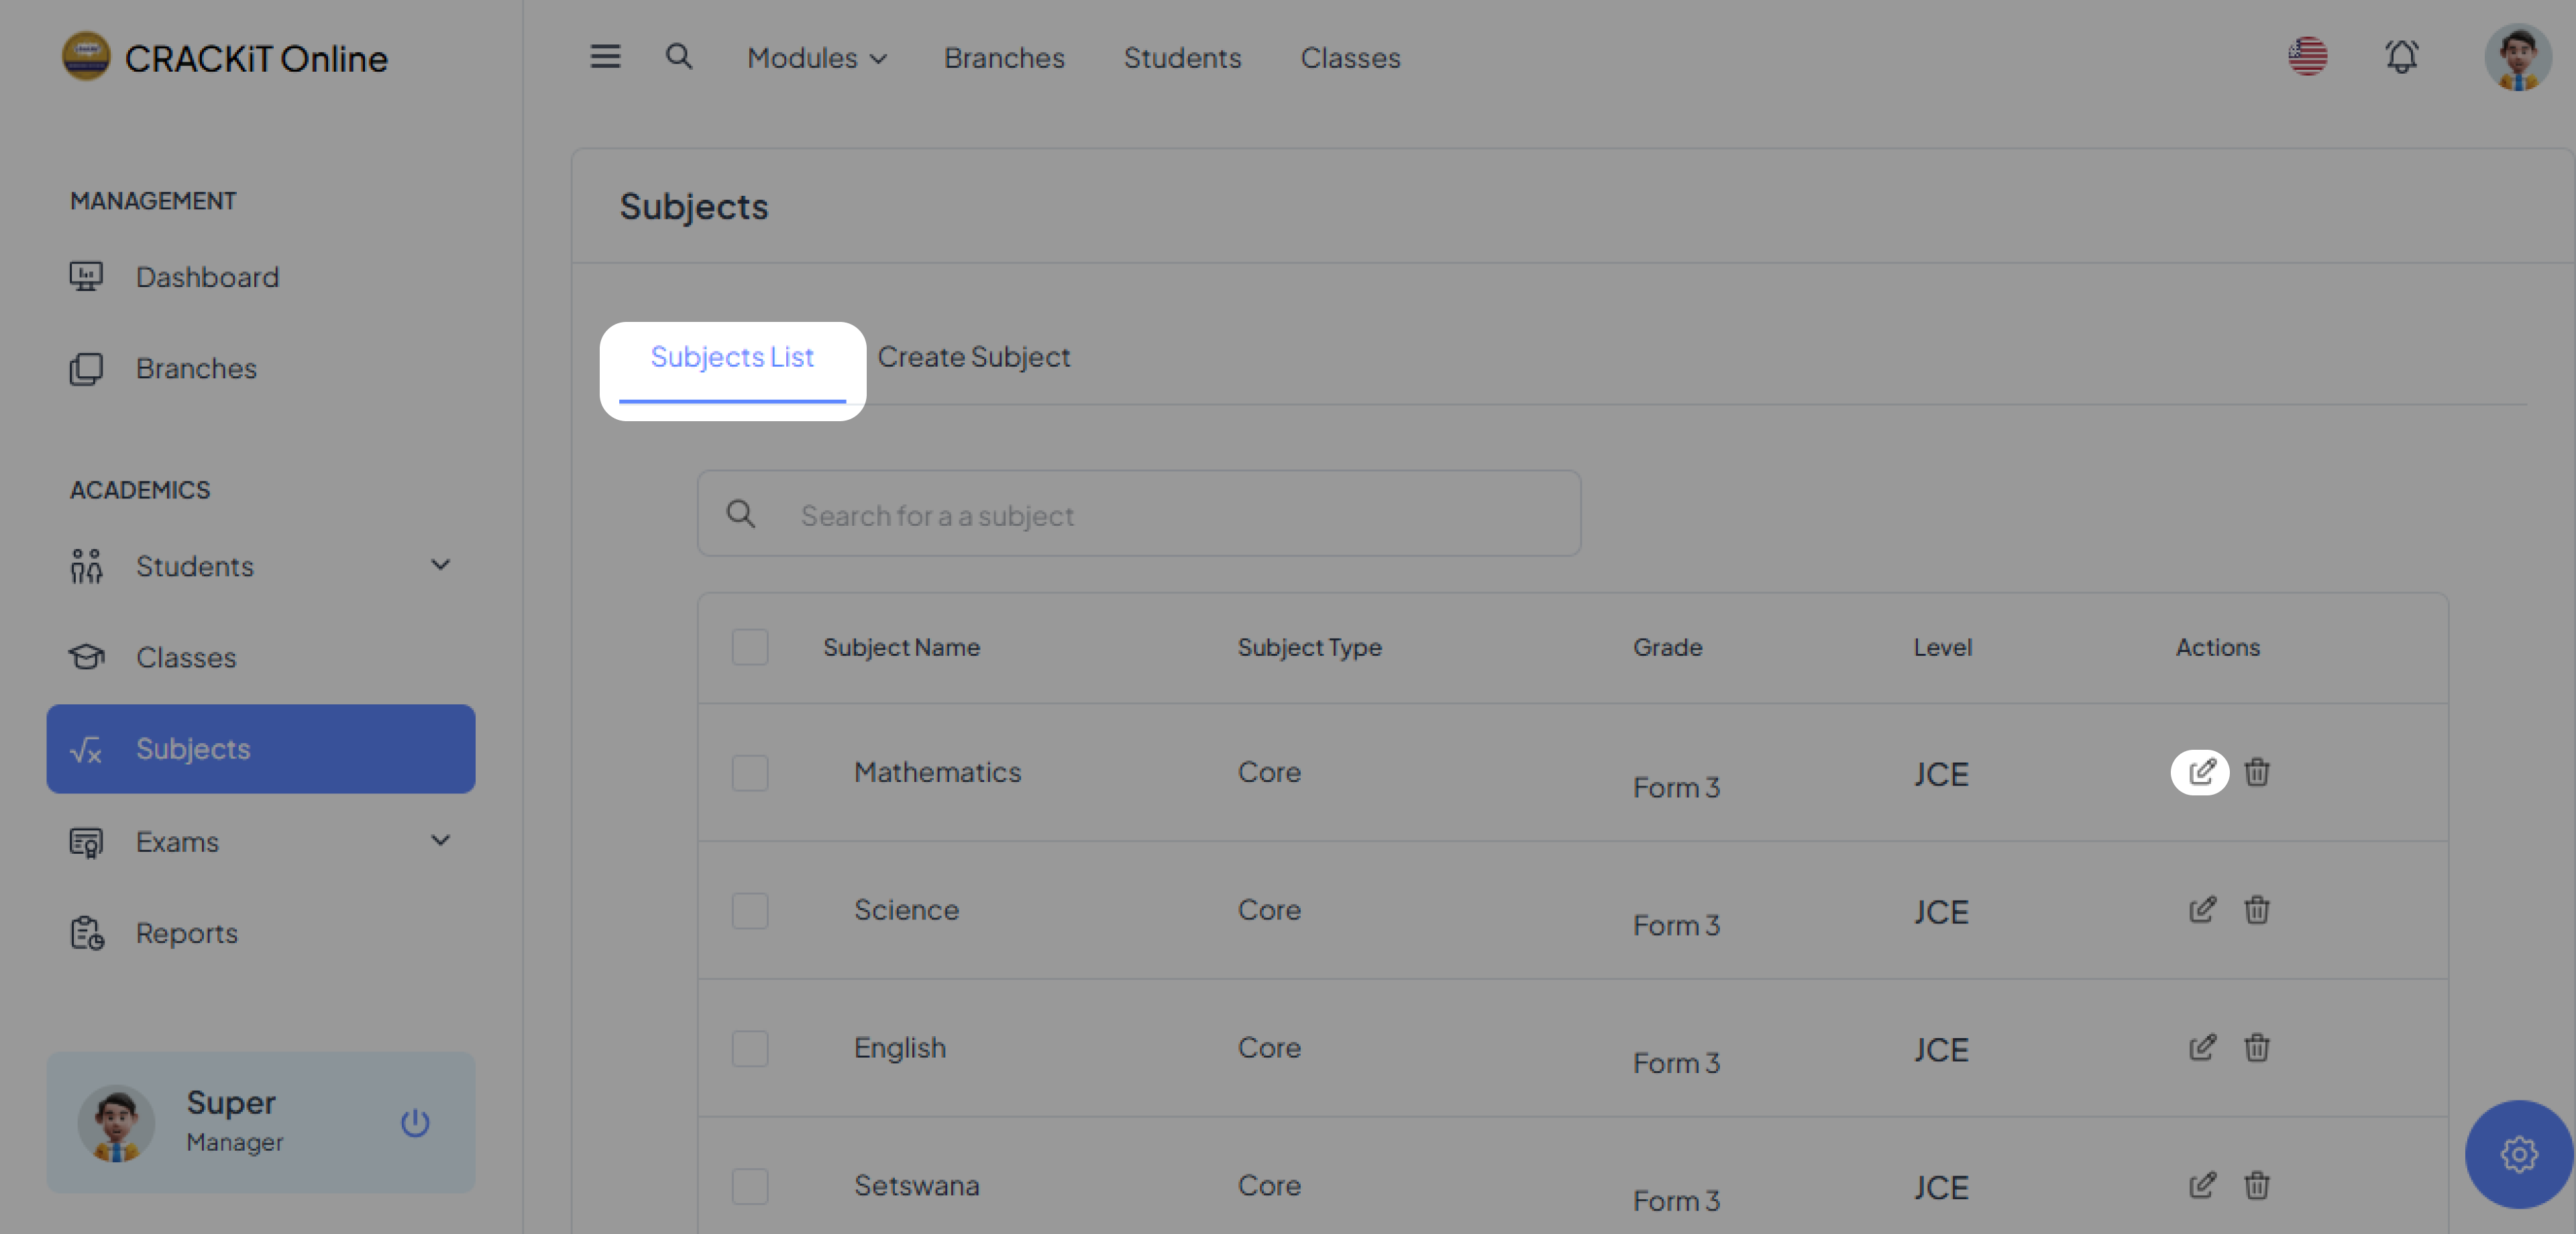Go to Reports in the sidebar
The height and width of the screenshot is (1234, 2576).
[x=187, y=932]
